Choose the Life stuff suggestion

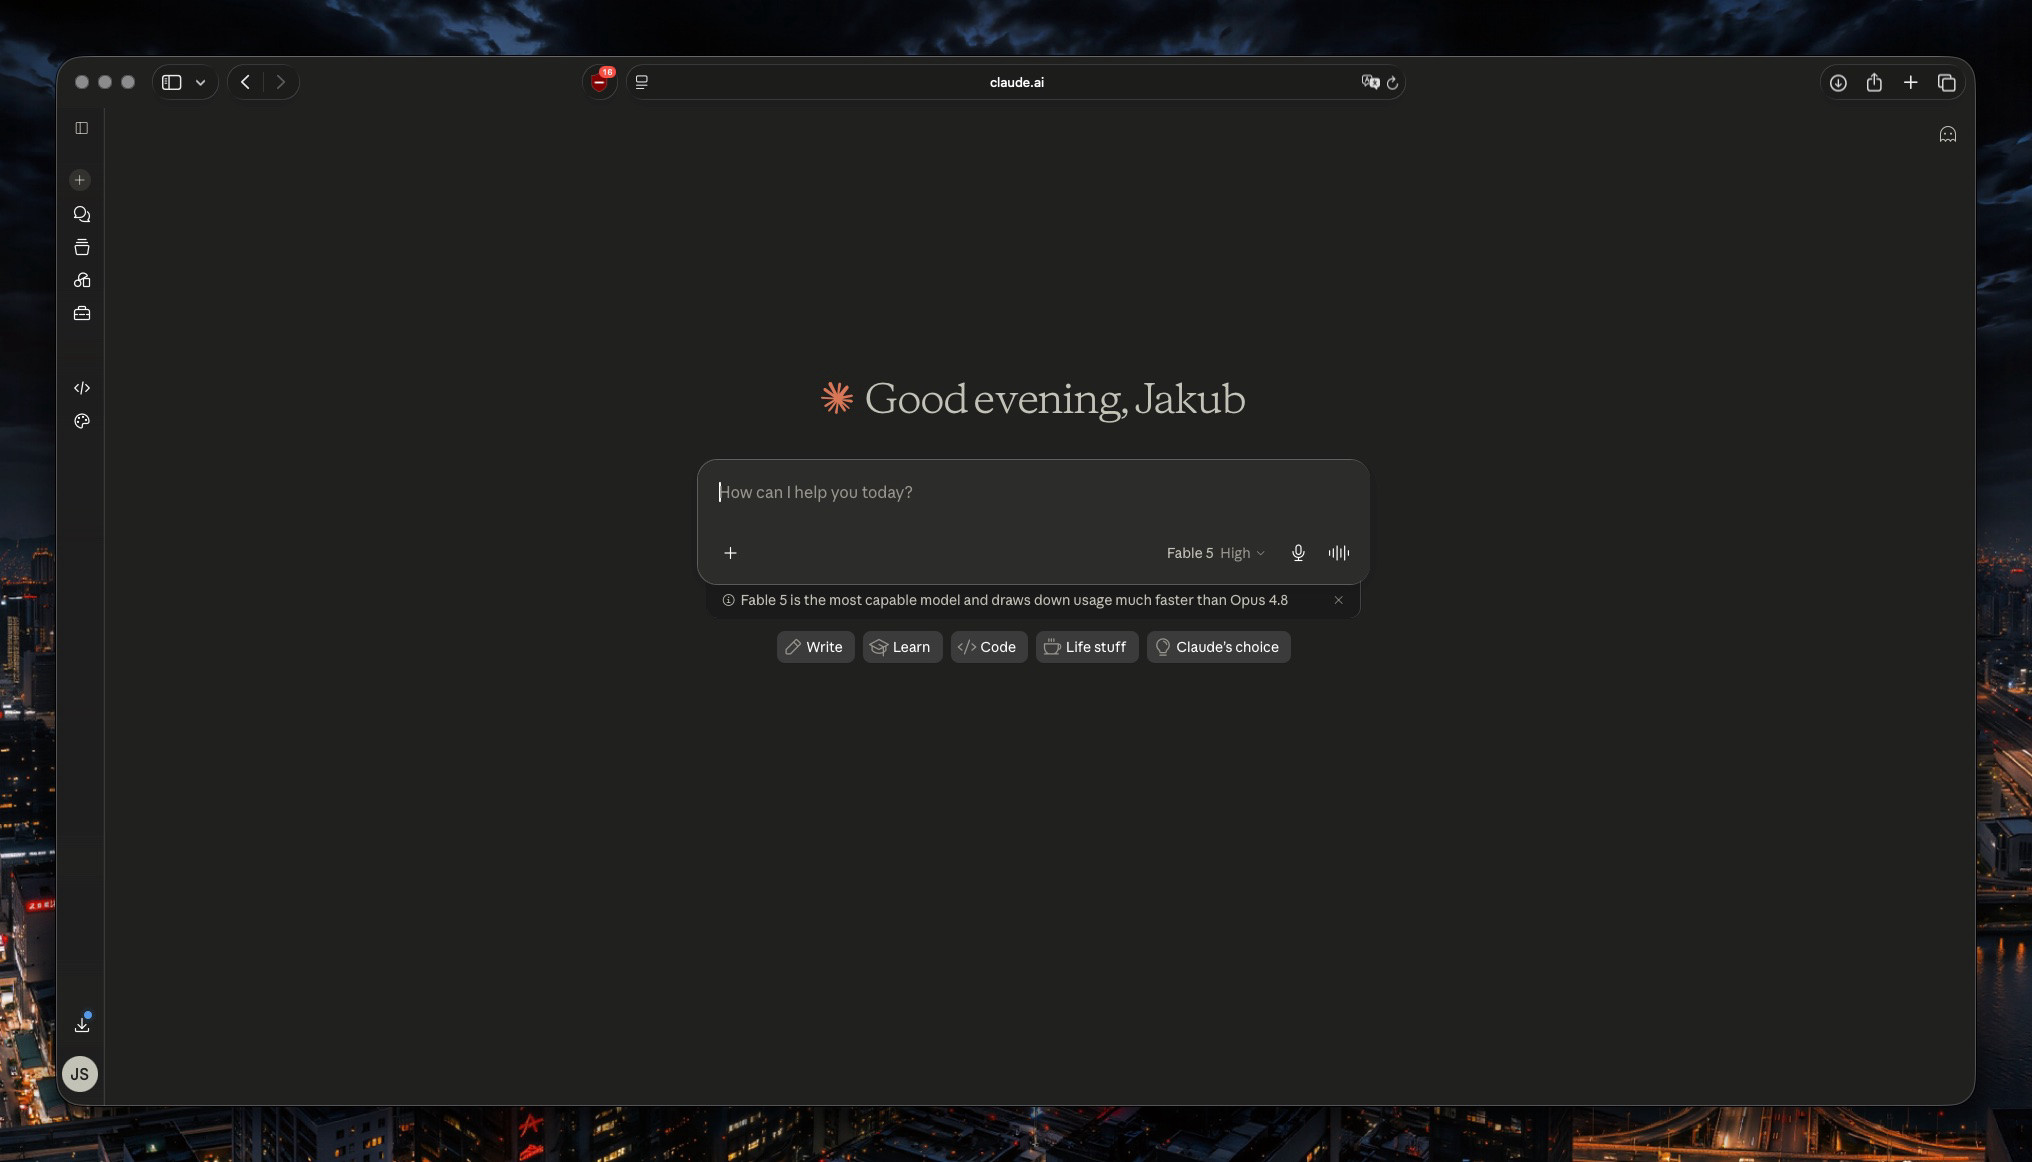(x=1086, y=647)
